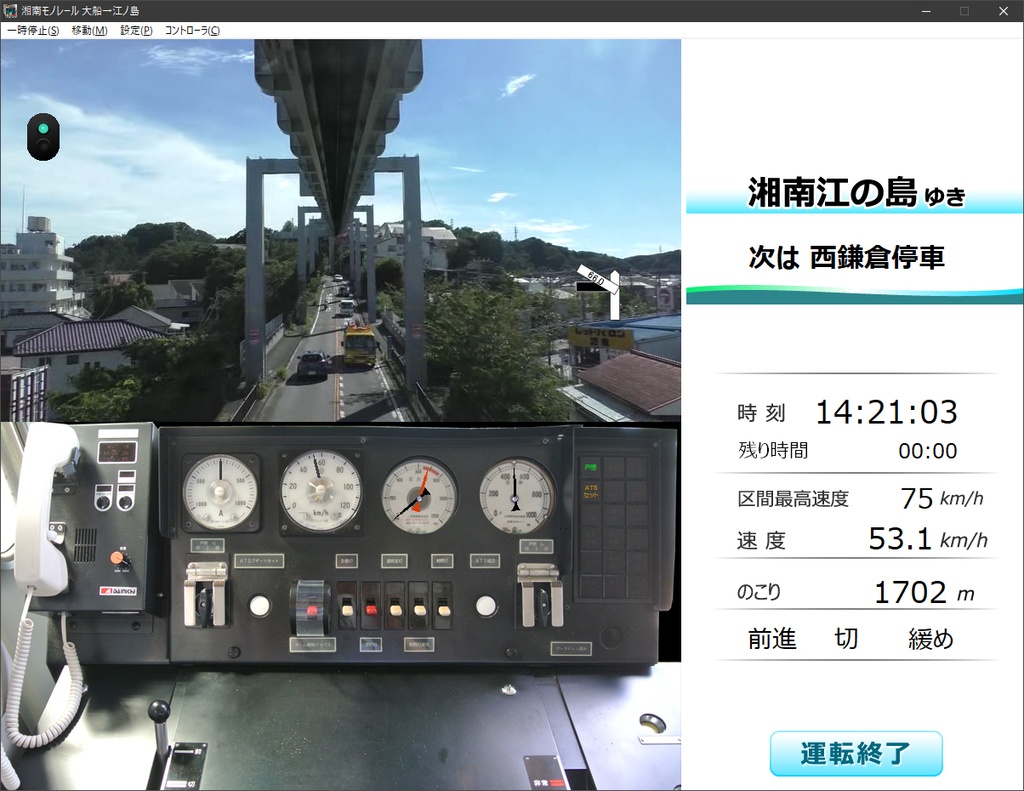The width and height of the screenshot is (1024, 791).
Task: Click the ATSセット indicator lamp
Action: [x=591, y=493]
